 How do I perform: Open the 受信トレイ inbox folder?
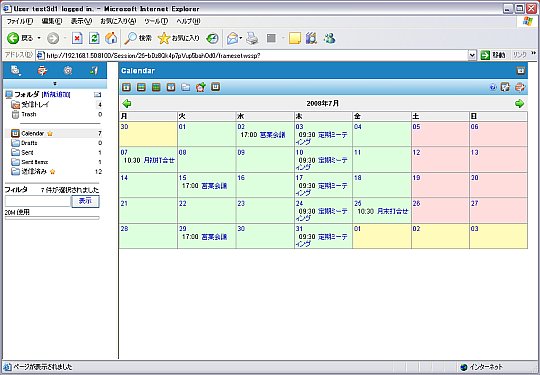point(35,105)
